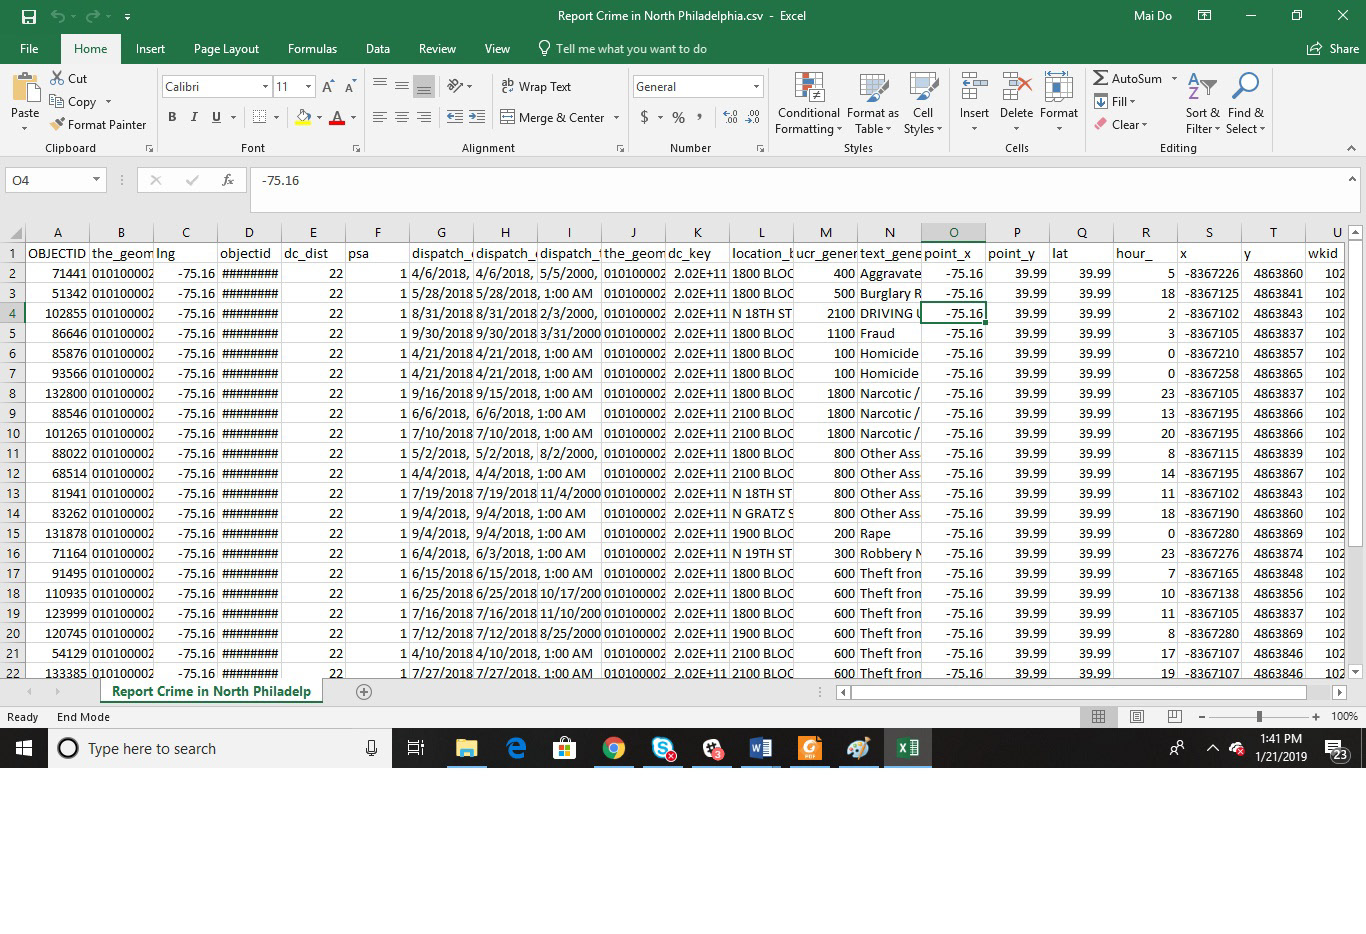Toggle Wrap Text
Image resolution: width=1366 pixels, height=934 pixels.
click(x=536, y=87)
